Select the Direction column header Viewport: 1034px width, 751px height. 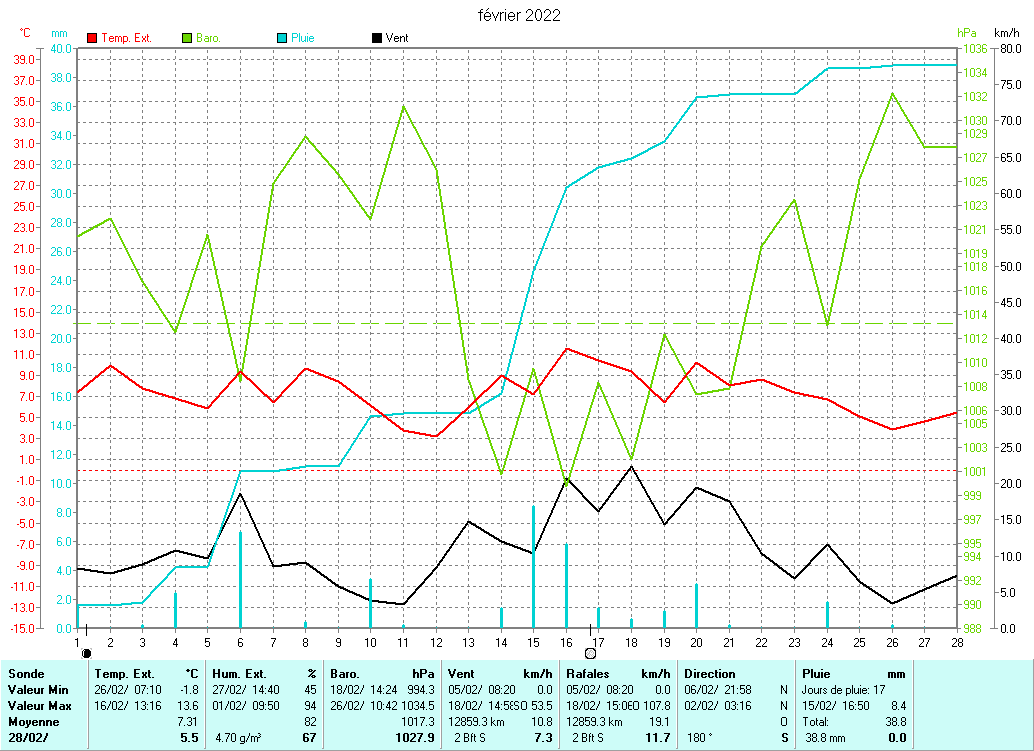[710, 674]
